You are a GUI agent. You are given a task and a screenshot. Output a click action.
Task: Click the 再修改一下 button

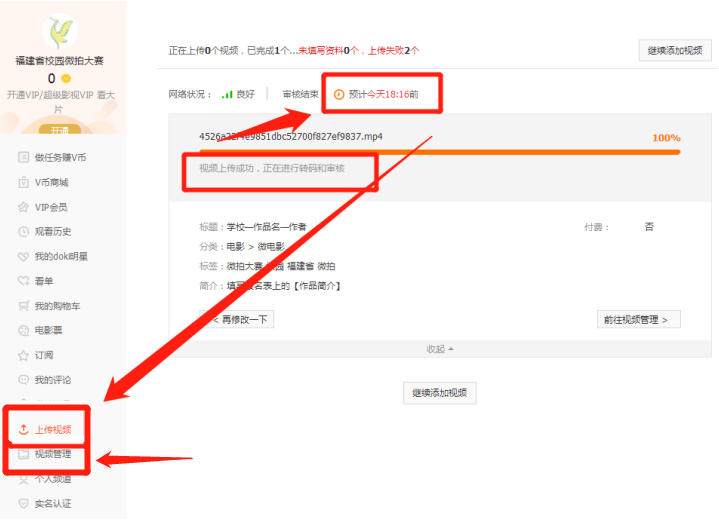[237, 320]
